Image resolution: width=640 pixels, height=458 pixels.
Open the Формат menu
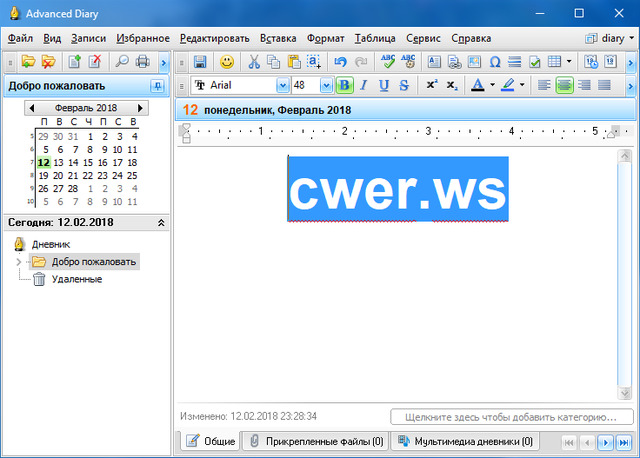click(326, 38)
